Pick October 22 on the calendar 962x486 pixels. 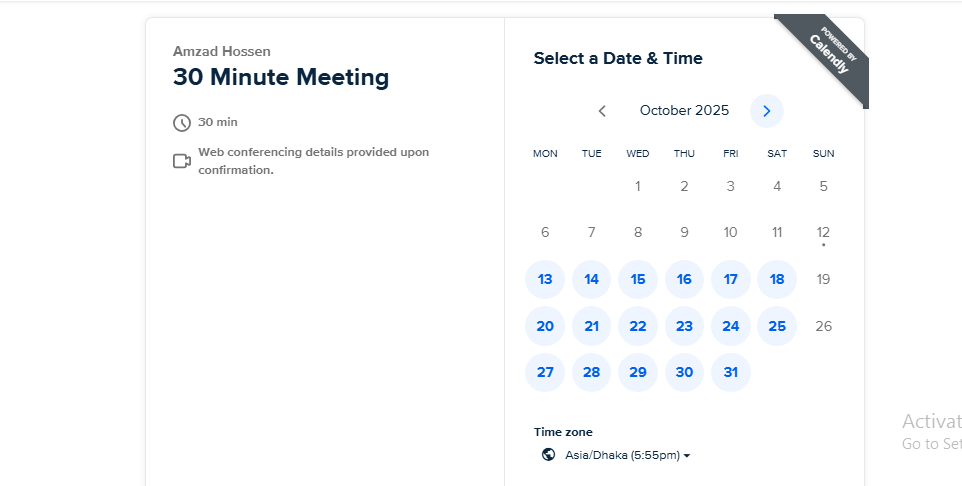click(x=638, y=326)
